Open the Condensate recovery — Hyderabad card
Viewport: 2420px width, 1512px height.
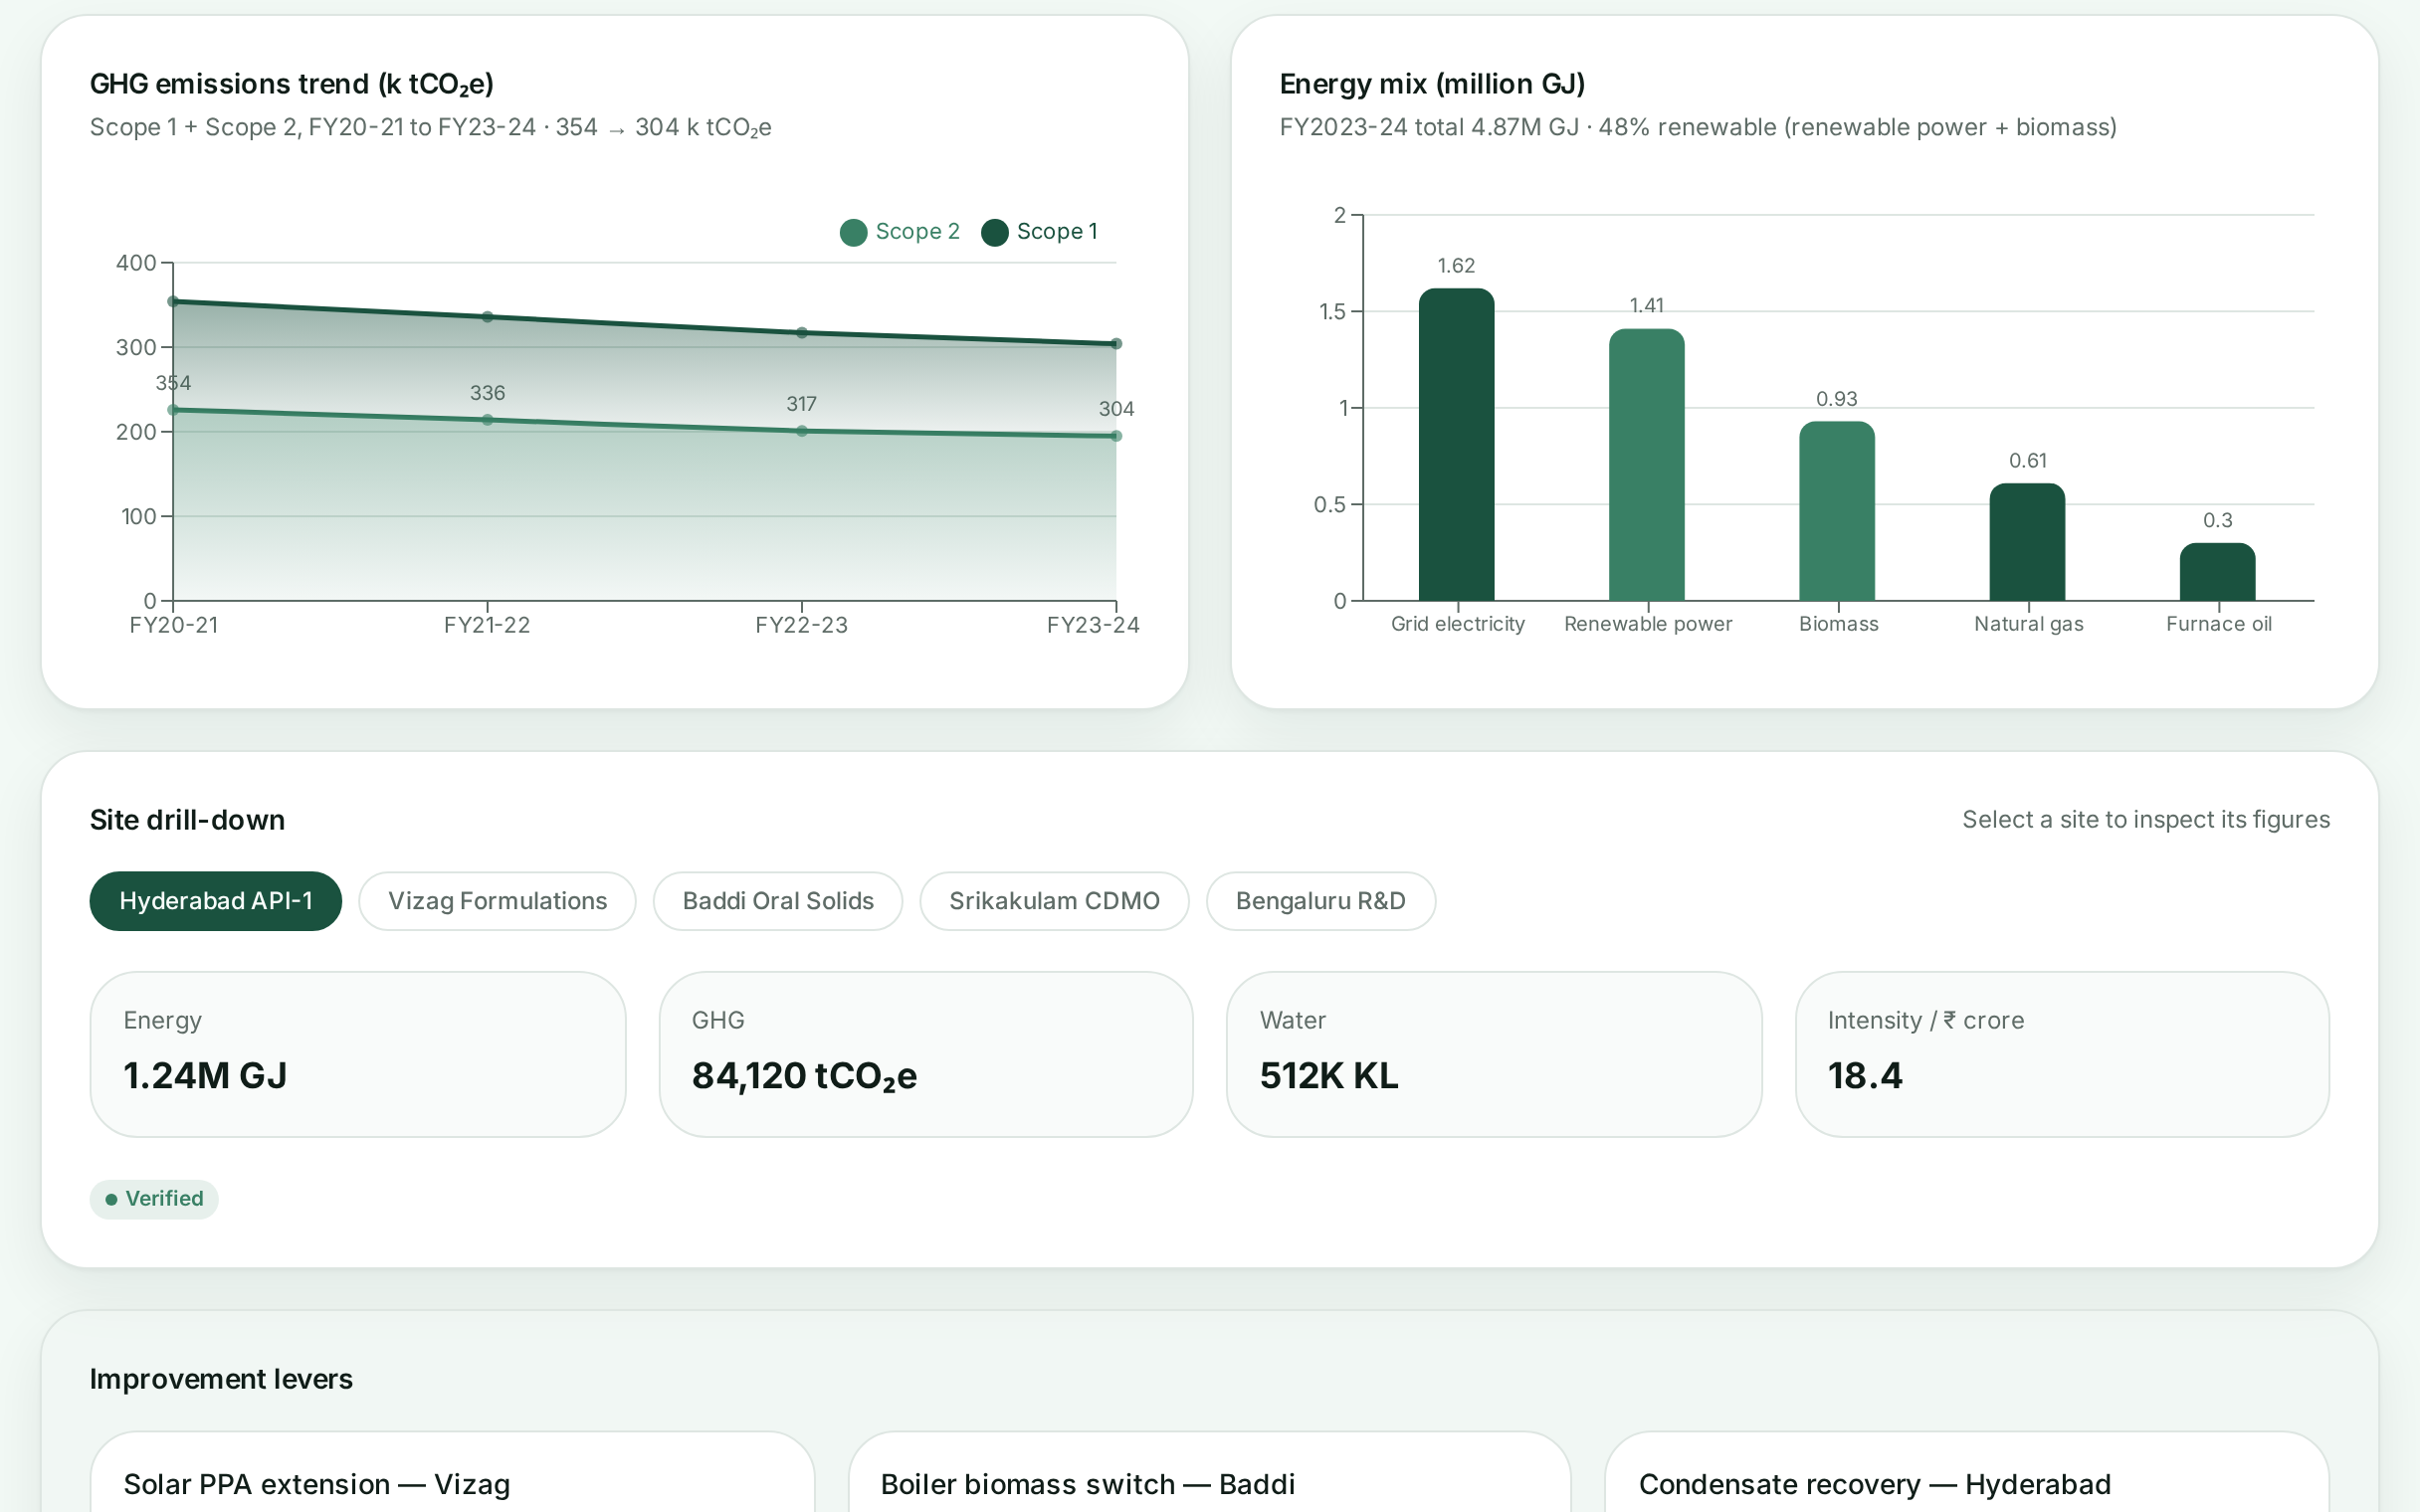coord(1967,1472)
